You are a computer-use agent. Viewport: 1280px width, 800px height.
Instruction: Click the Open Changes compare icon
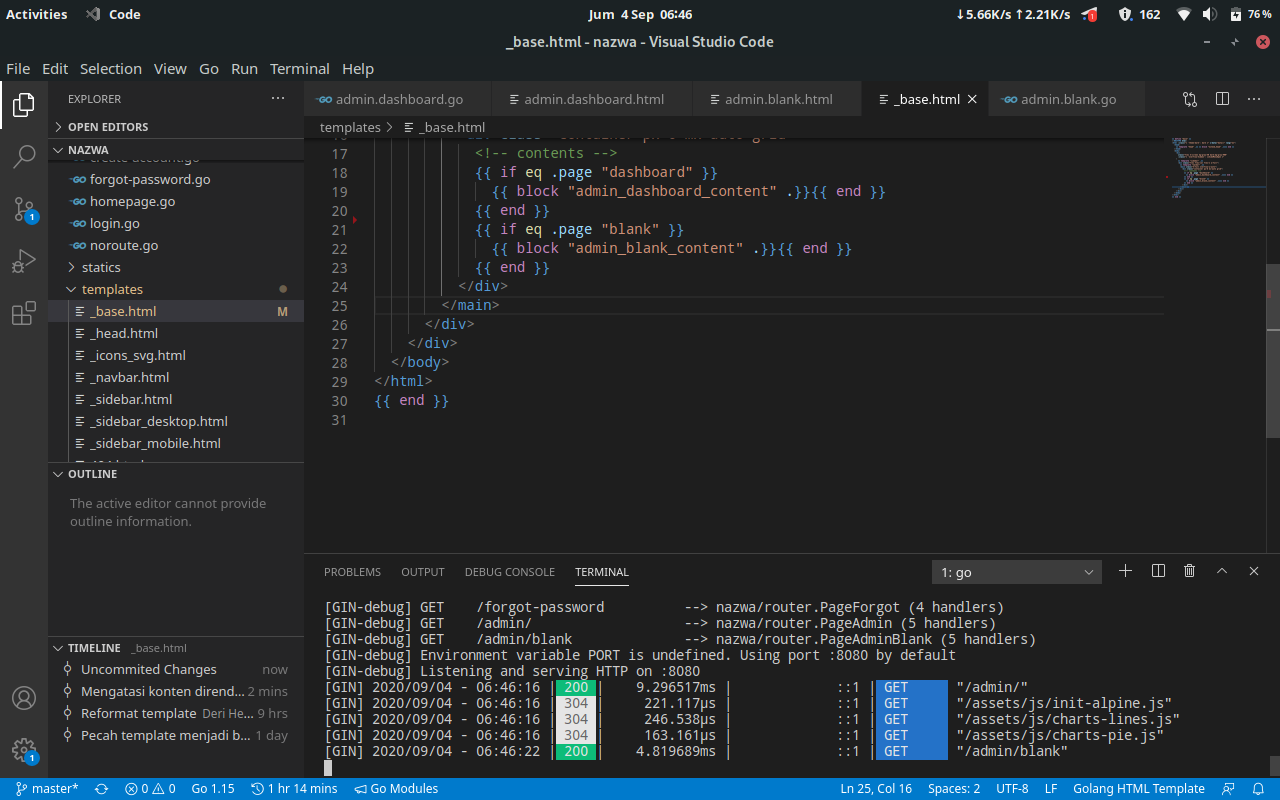coord(1189,99)
